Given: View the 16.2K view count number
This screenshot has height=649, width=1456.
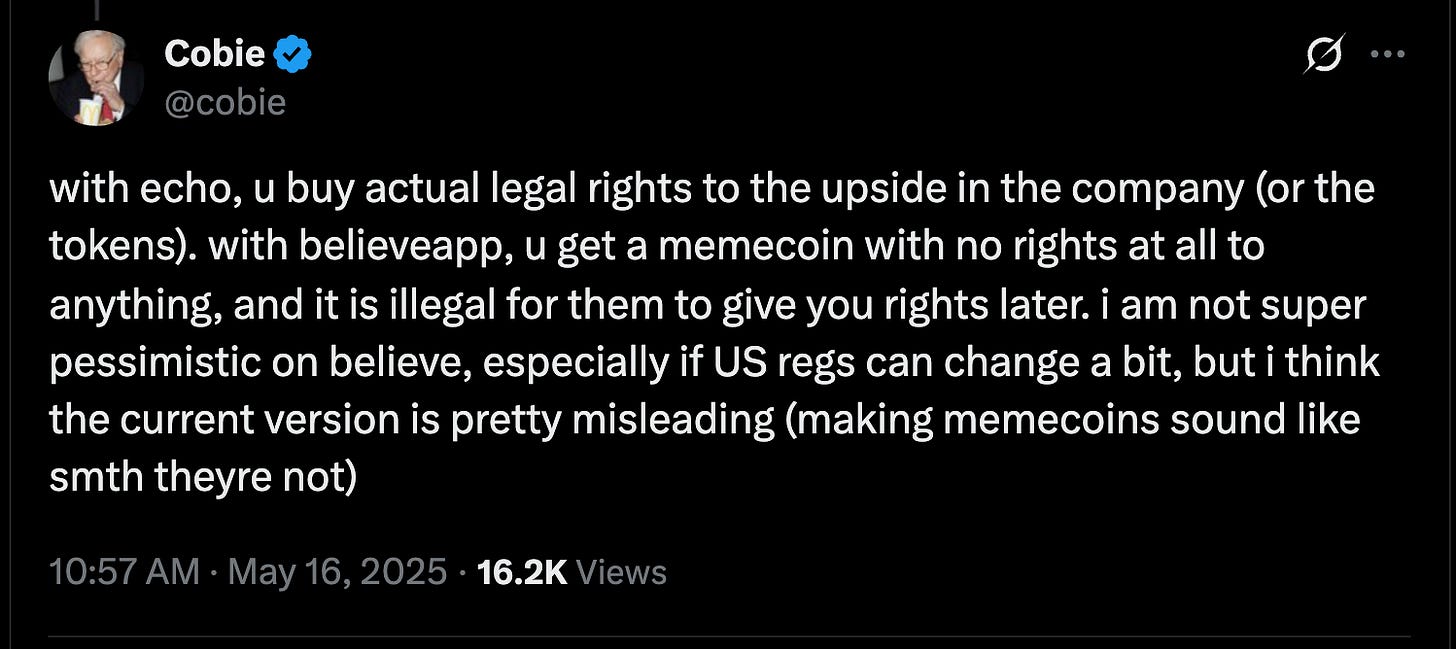Looking at the screenshot, I should coord(522,572).
